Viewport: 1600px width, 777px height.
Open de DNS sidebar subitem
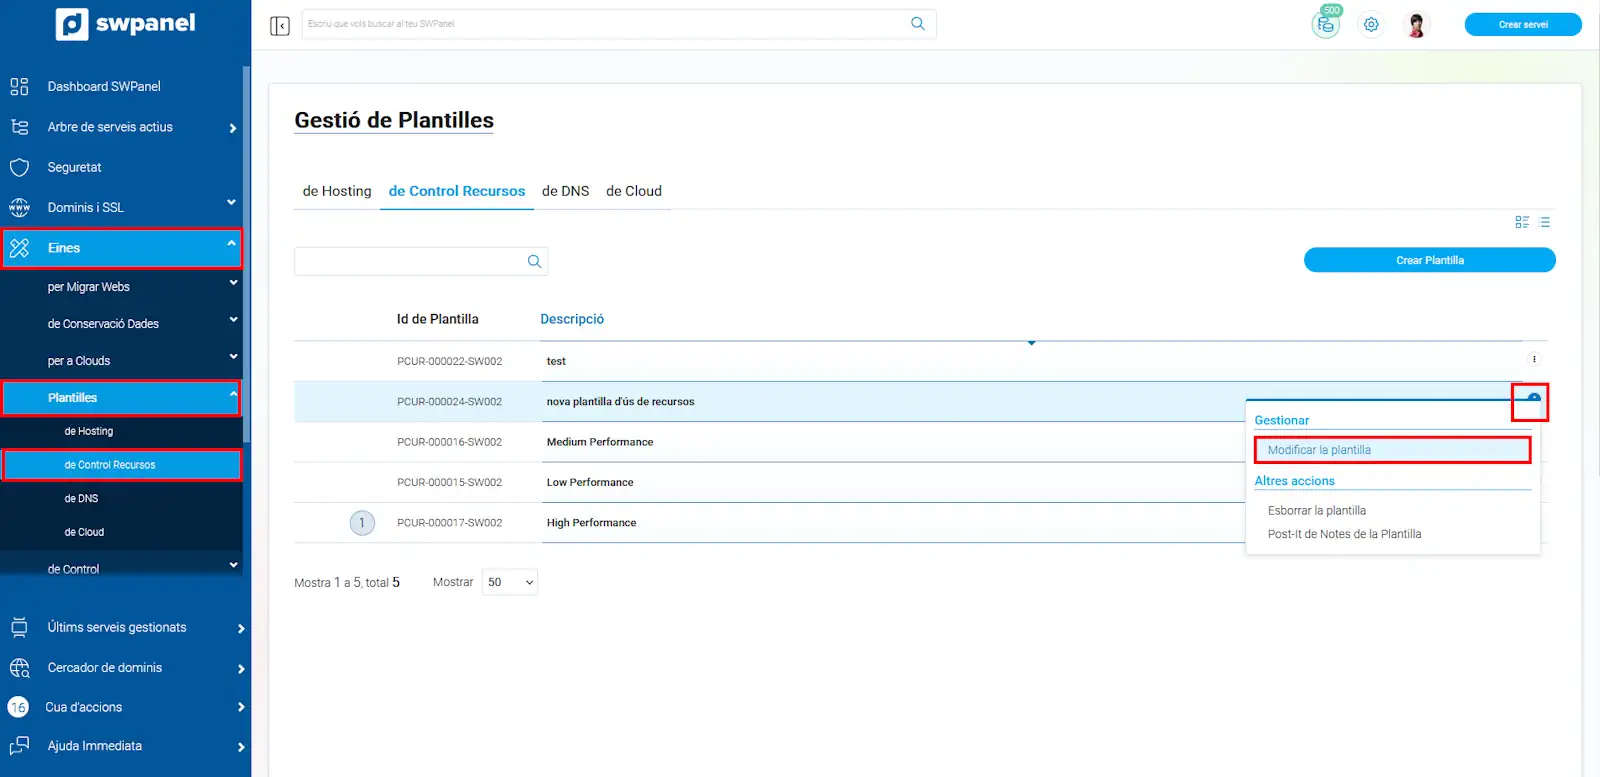[x=81, y=498]
